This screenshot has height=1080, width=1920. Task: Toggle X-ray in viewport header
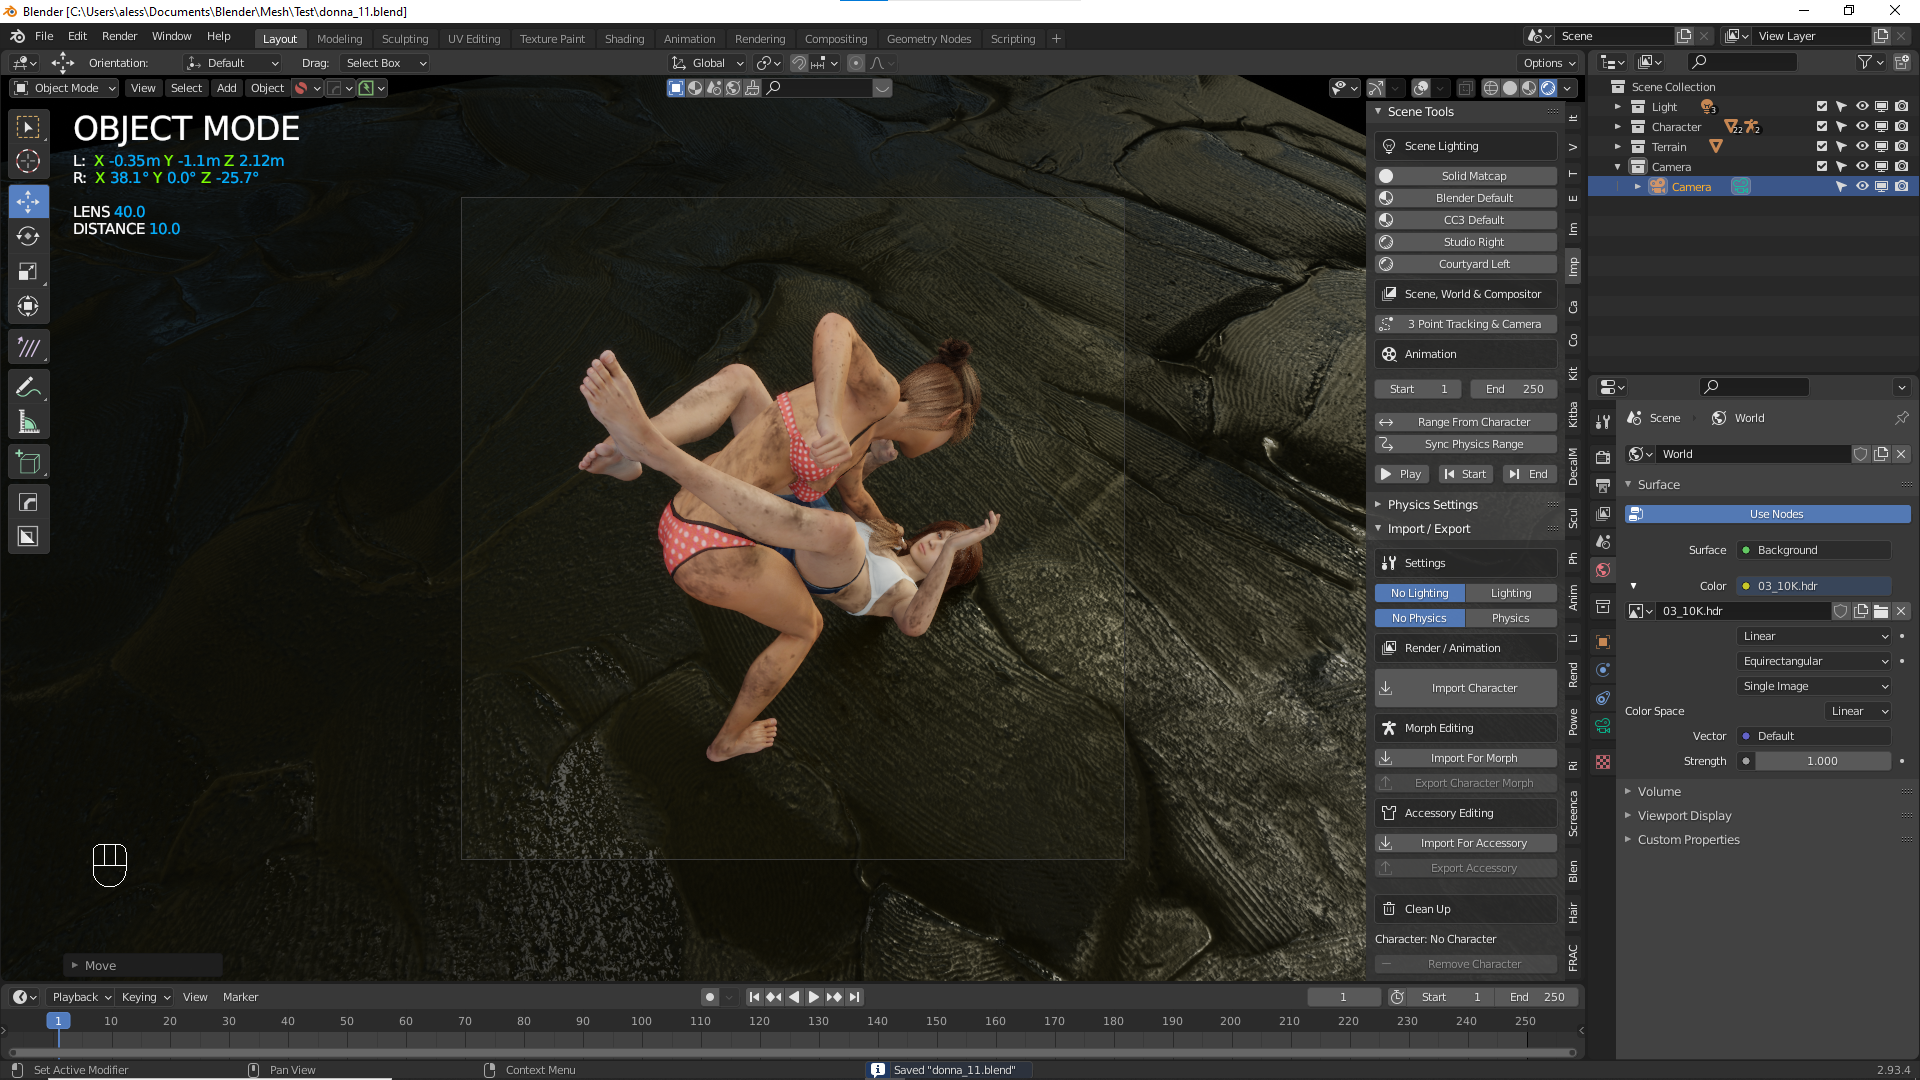pyautogui.click(x=1466, y=88)
